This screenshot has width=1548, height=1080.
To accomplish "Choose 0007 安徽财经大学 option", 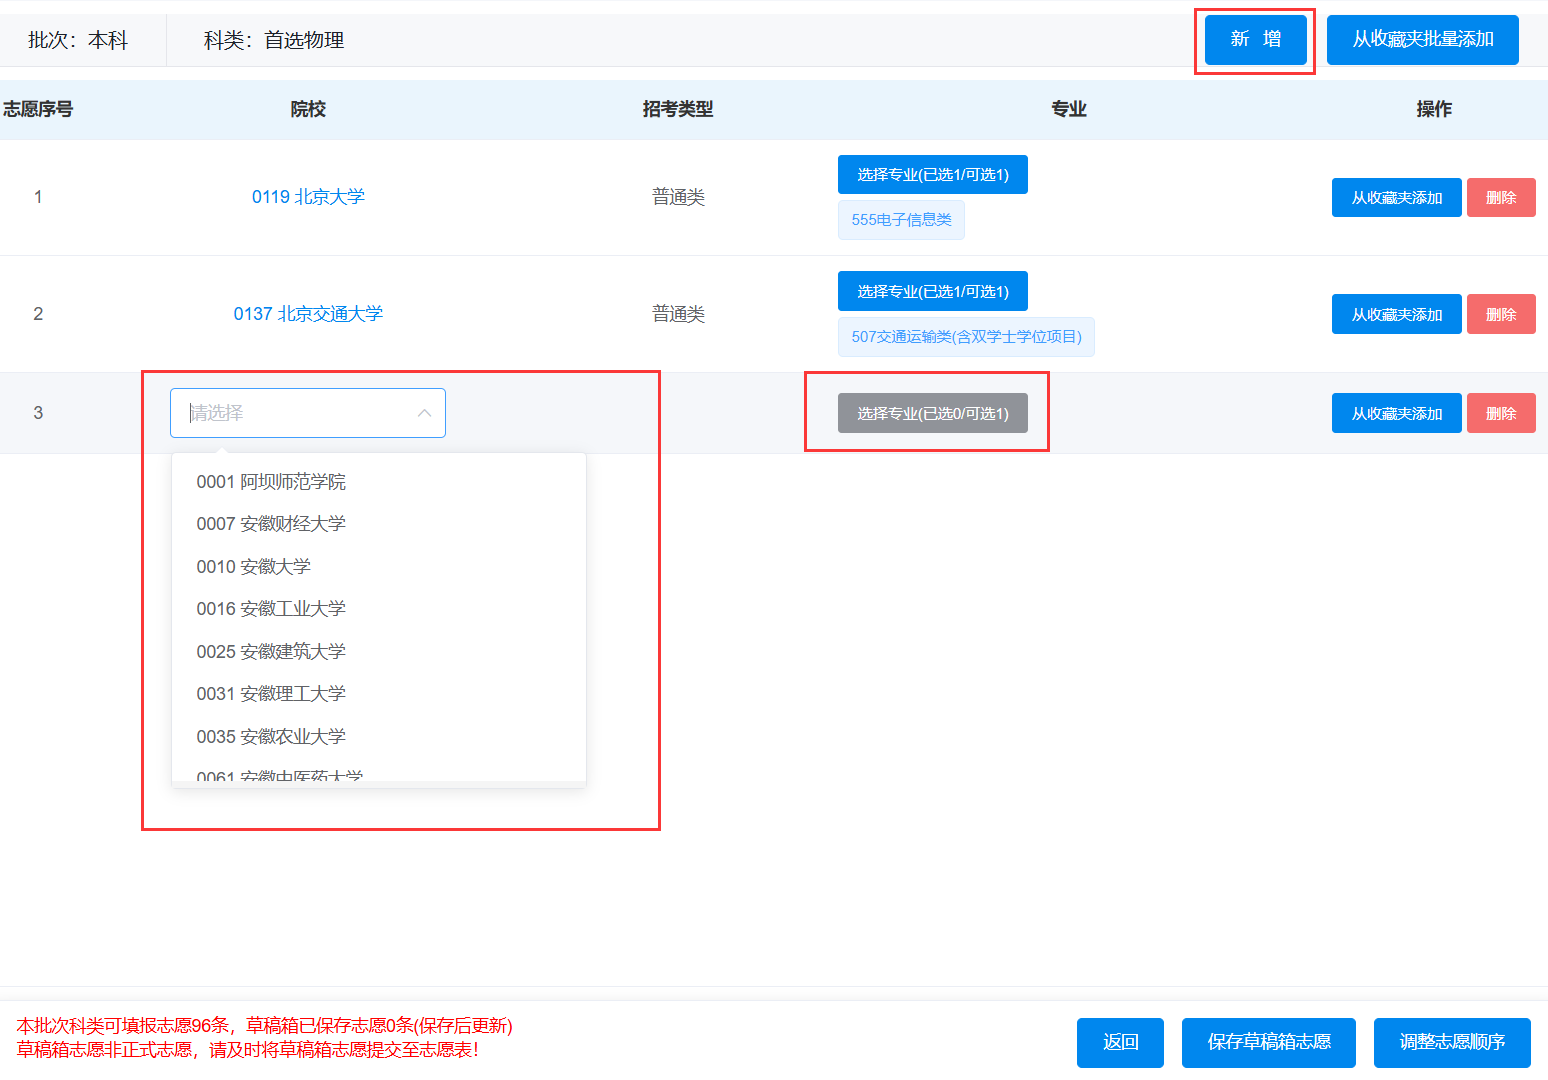I will click(x=271, y=524).
